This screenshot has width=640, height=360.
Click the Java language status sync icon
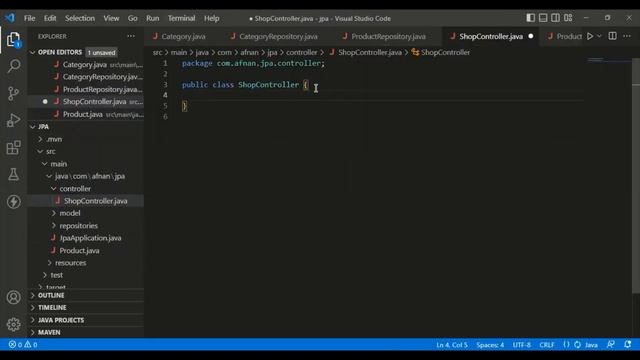(578, 344)
